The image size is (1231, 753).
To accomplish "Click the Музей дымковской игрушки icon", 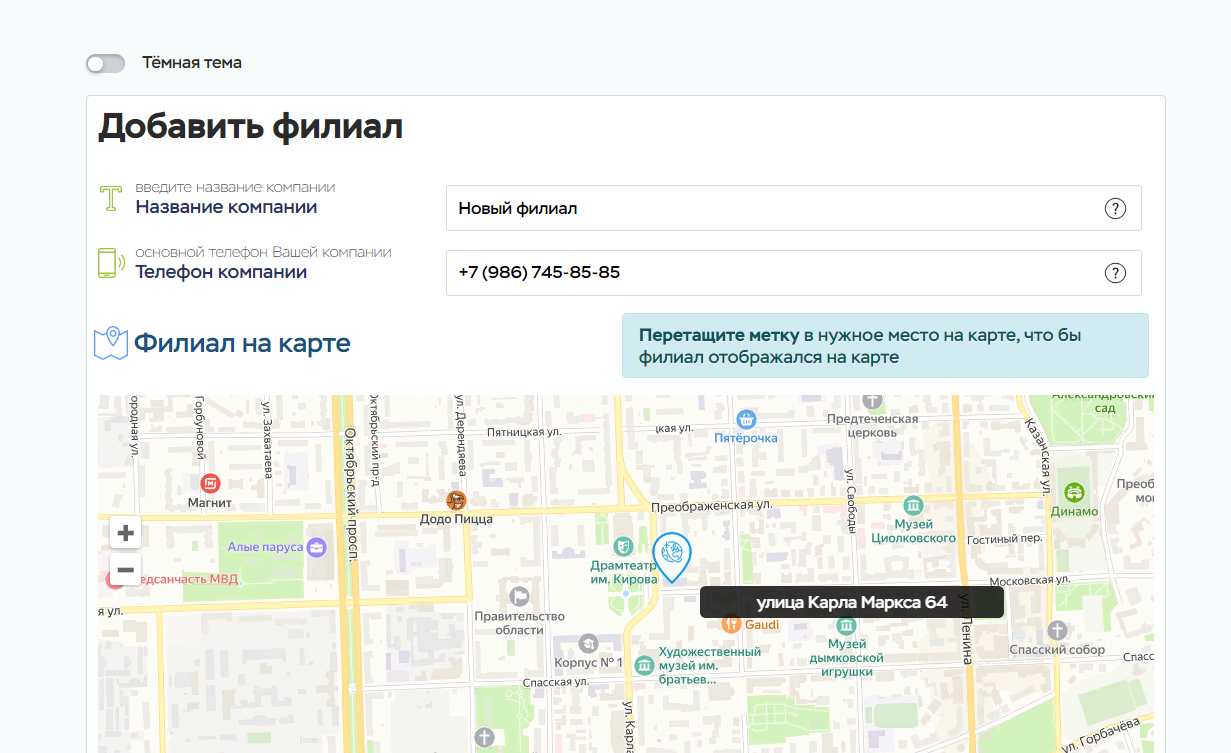I will (847, 626).
